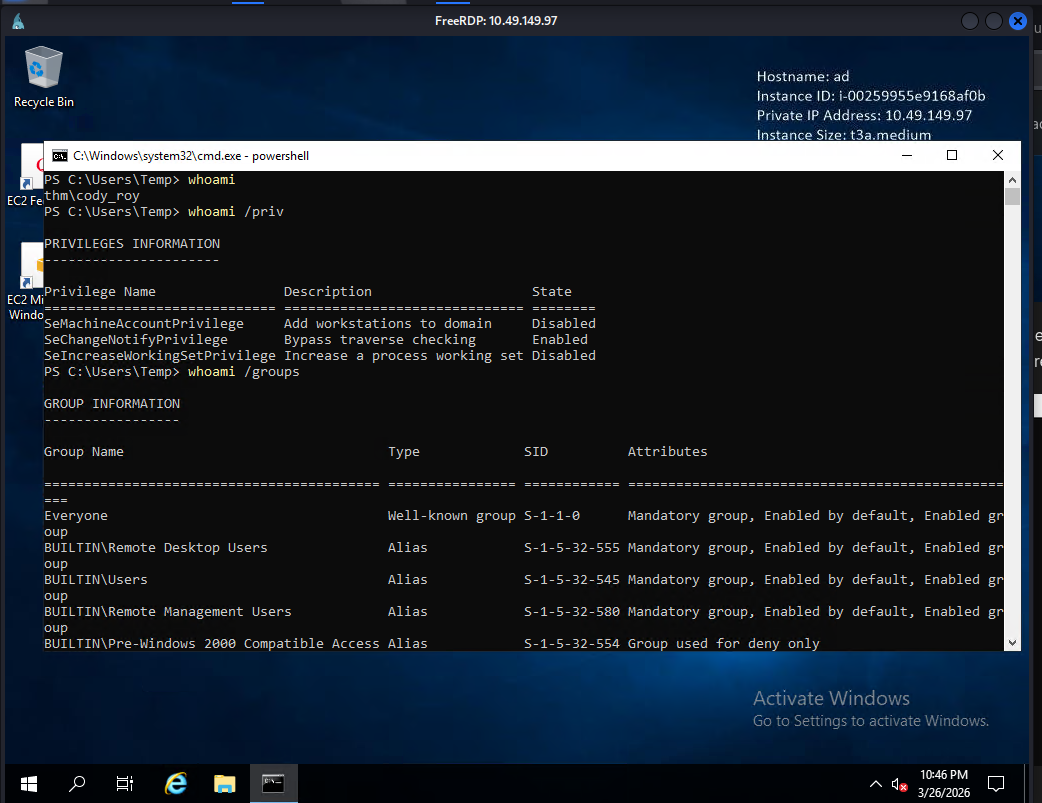Click the whoami /priv command line
The height and width of the screenshot is (803, 1042).
click(163, 211)
